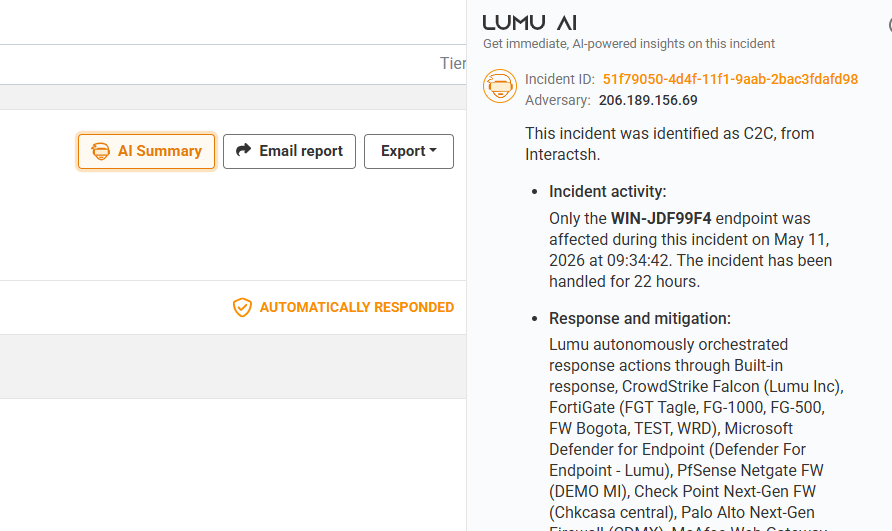
Task: Click the shield icon beside Automatically Responded
Action: tap(242, 307)
